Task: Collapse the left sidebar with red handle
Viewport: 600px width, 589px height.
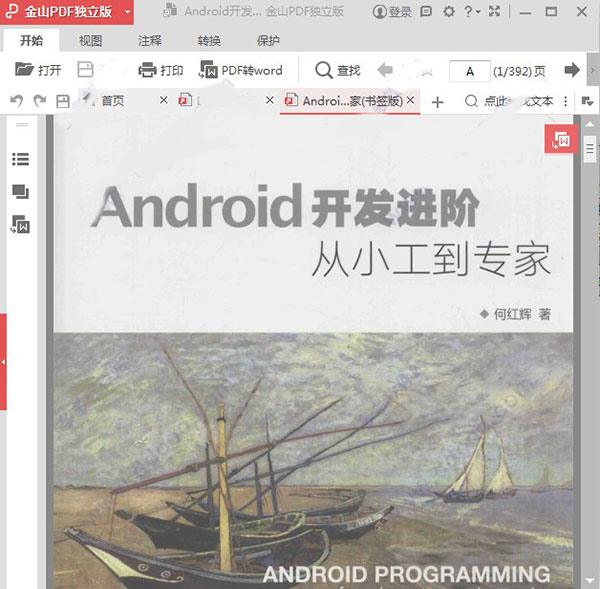Action: pos(3,361)
